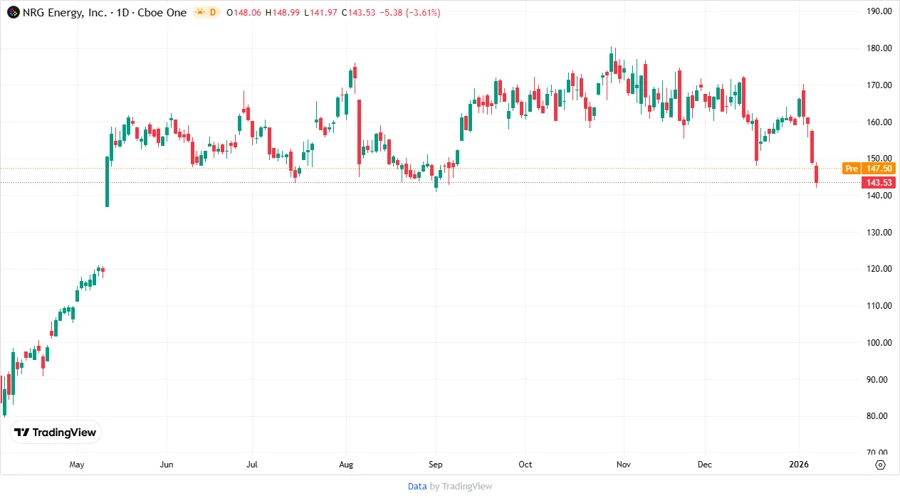
Task: Click the change value −5.38 (−3.61%)
Action: click(x=410, y=13)
